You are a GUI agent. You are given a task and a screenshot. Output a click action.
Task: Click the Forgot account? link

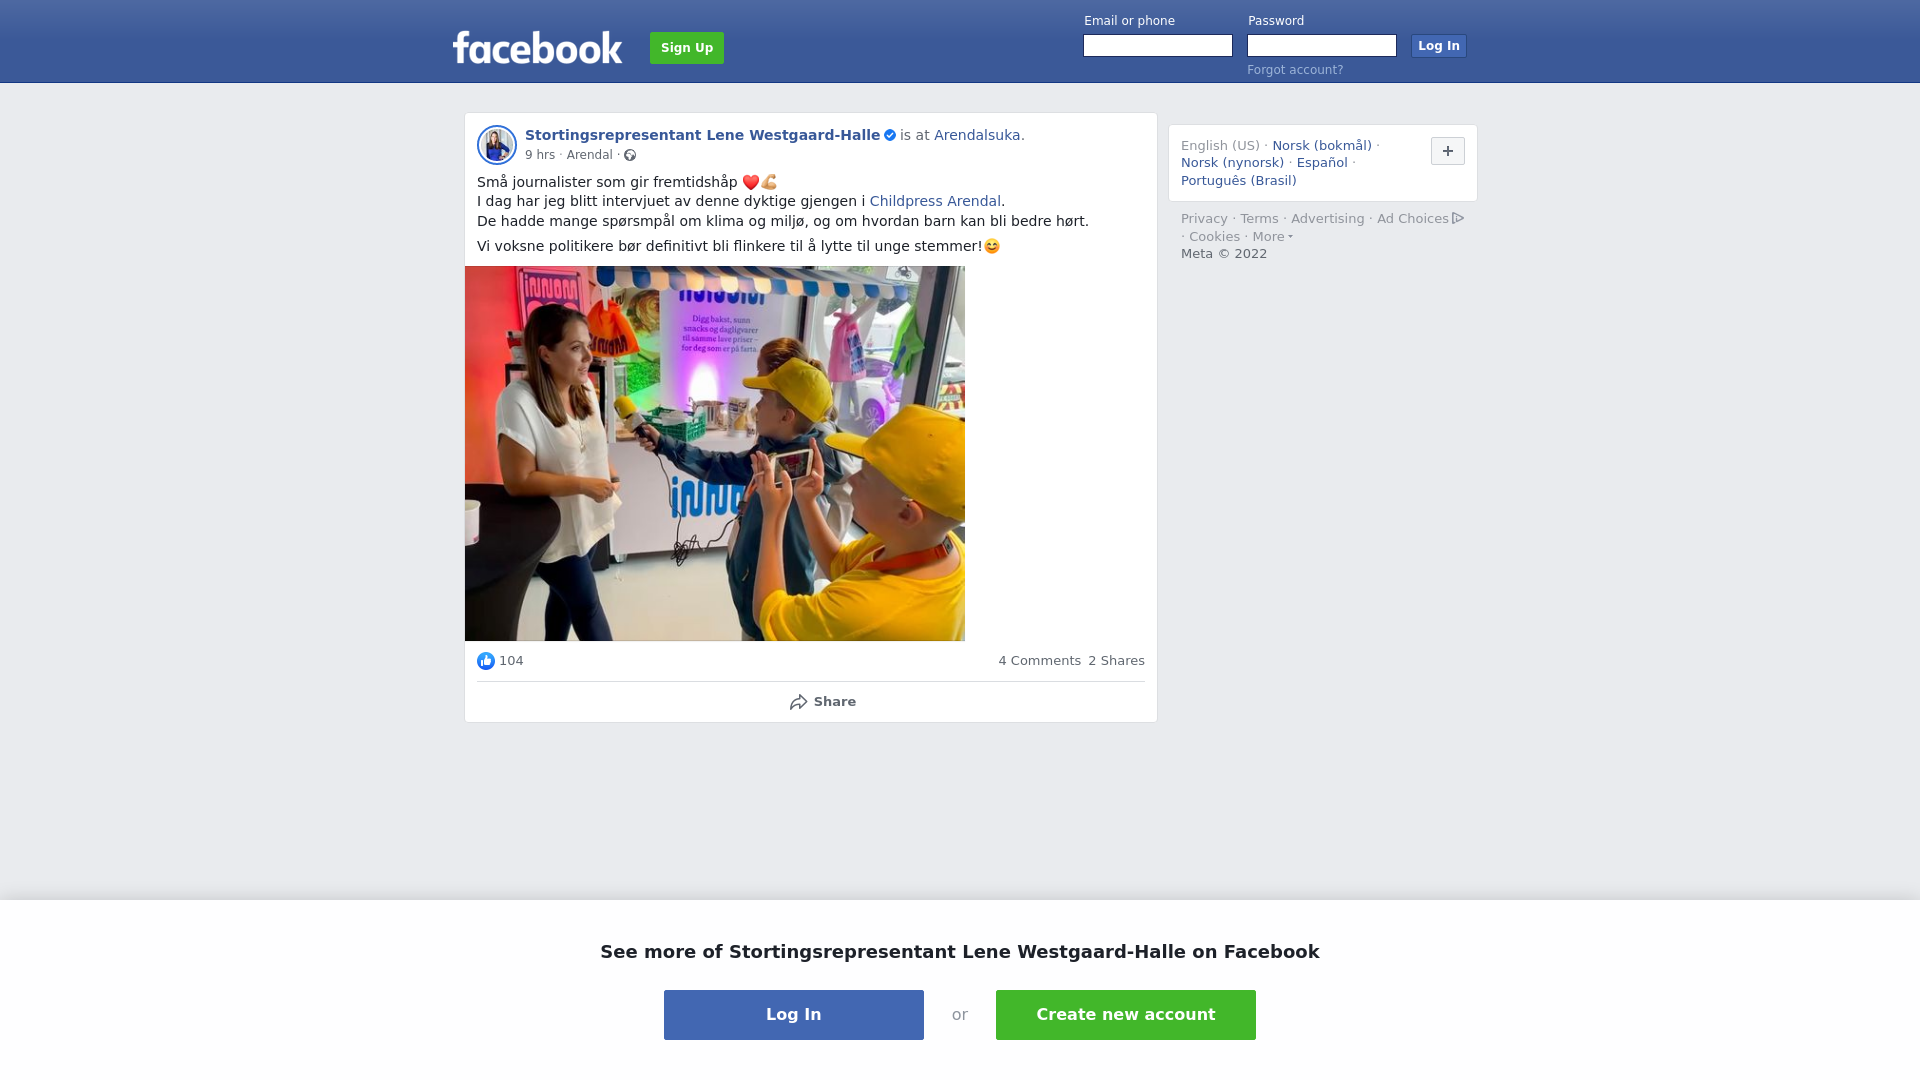[1295, 70]
